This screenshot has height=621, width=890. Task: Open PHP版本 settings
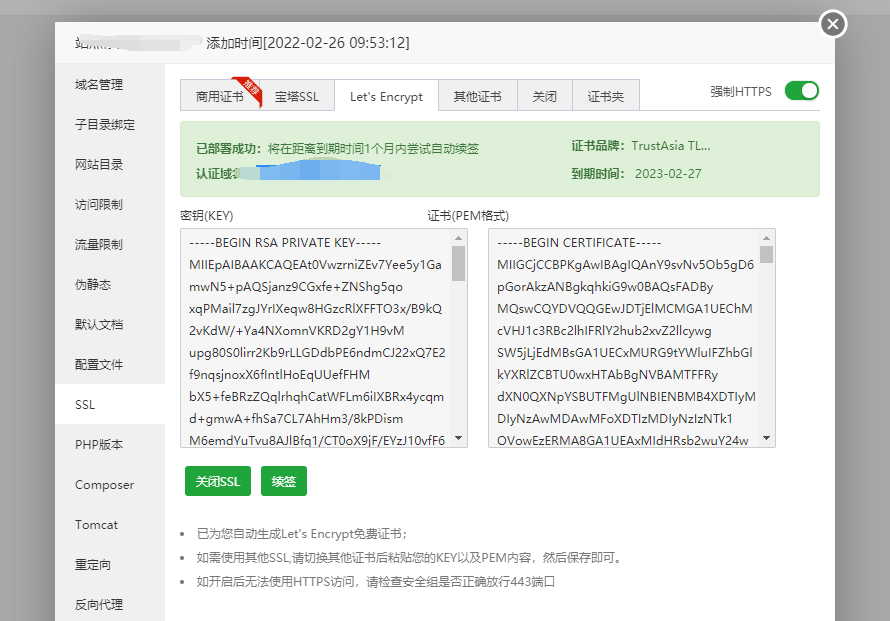click(x=110, y=444)
